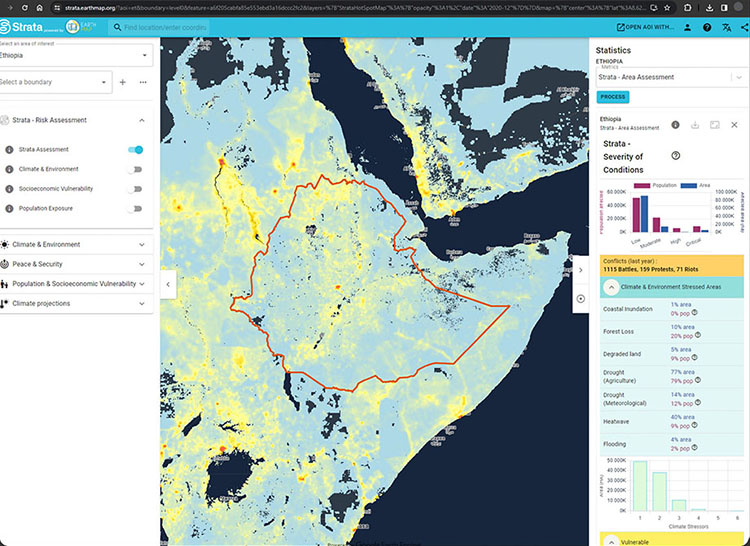The height and width of the screenshot is (546, 750).
Task: Click 77% area value for Drought Agriculture
Action: pos(683,372)
